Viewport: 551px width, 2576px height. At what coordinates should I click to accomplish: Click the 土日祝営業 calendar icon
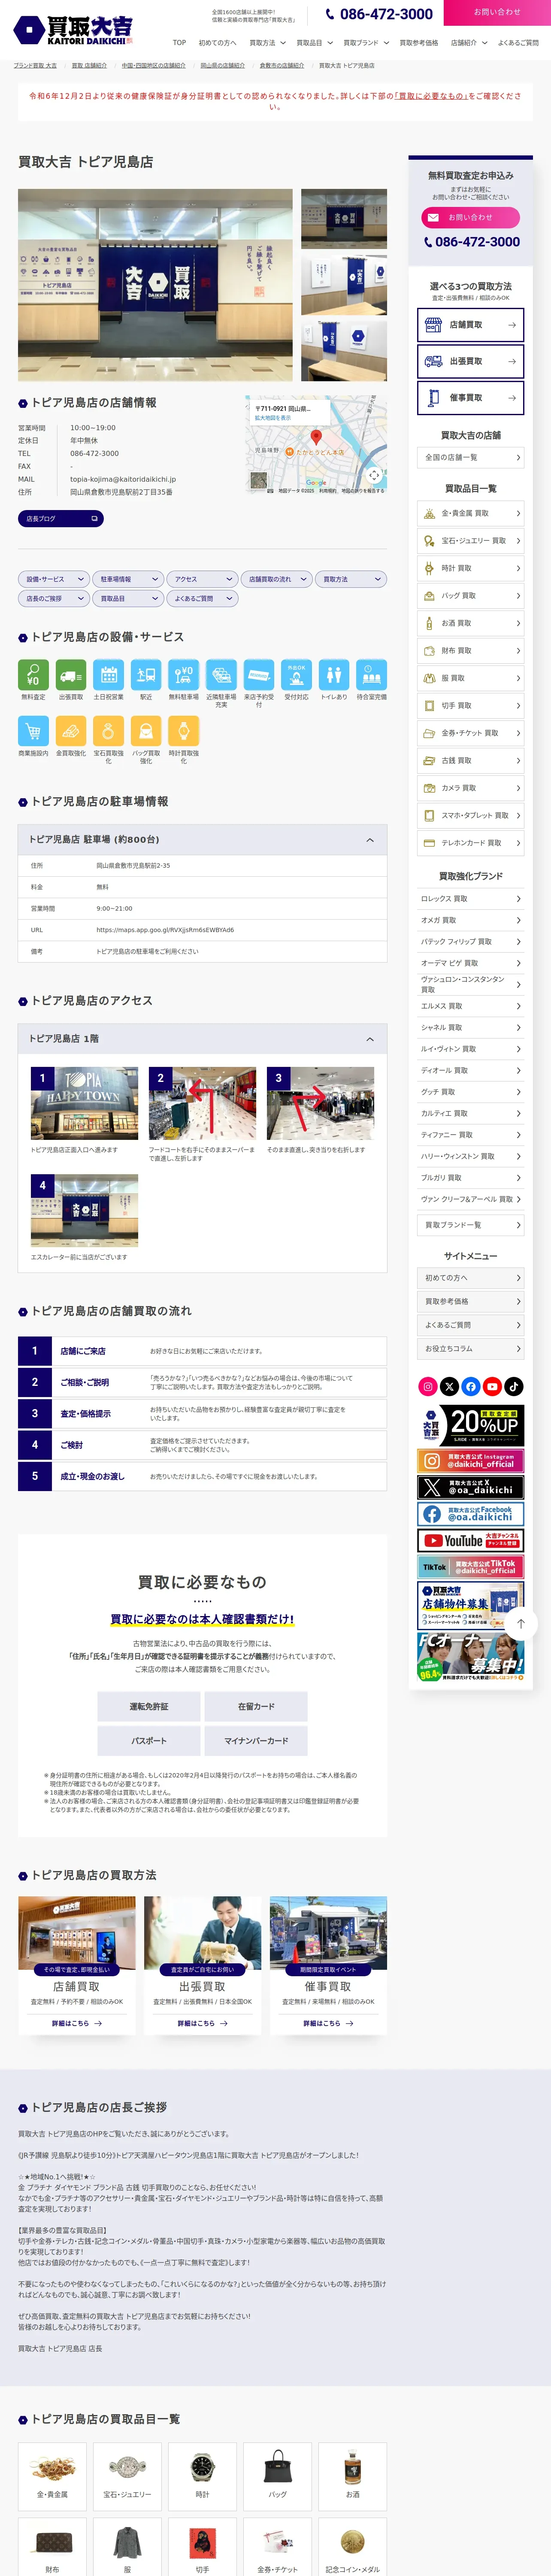[x=108, y=675]
